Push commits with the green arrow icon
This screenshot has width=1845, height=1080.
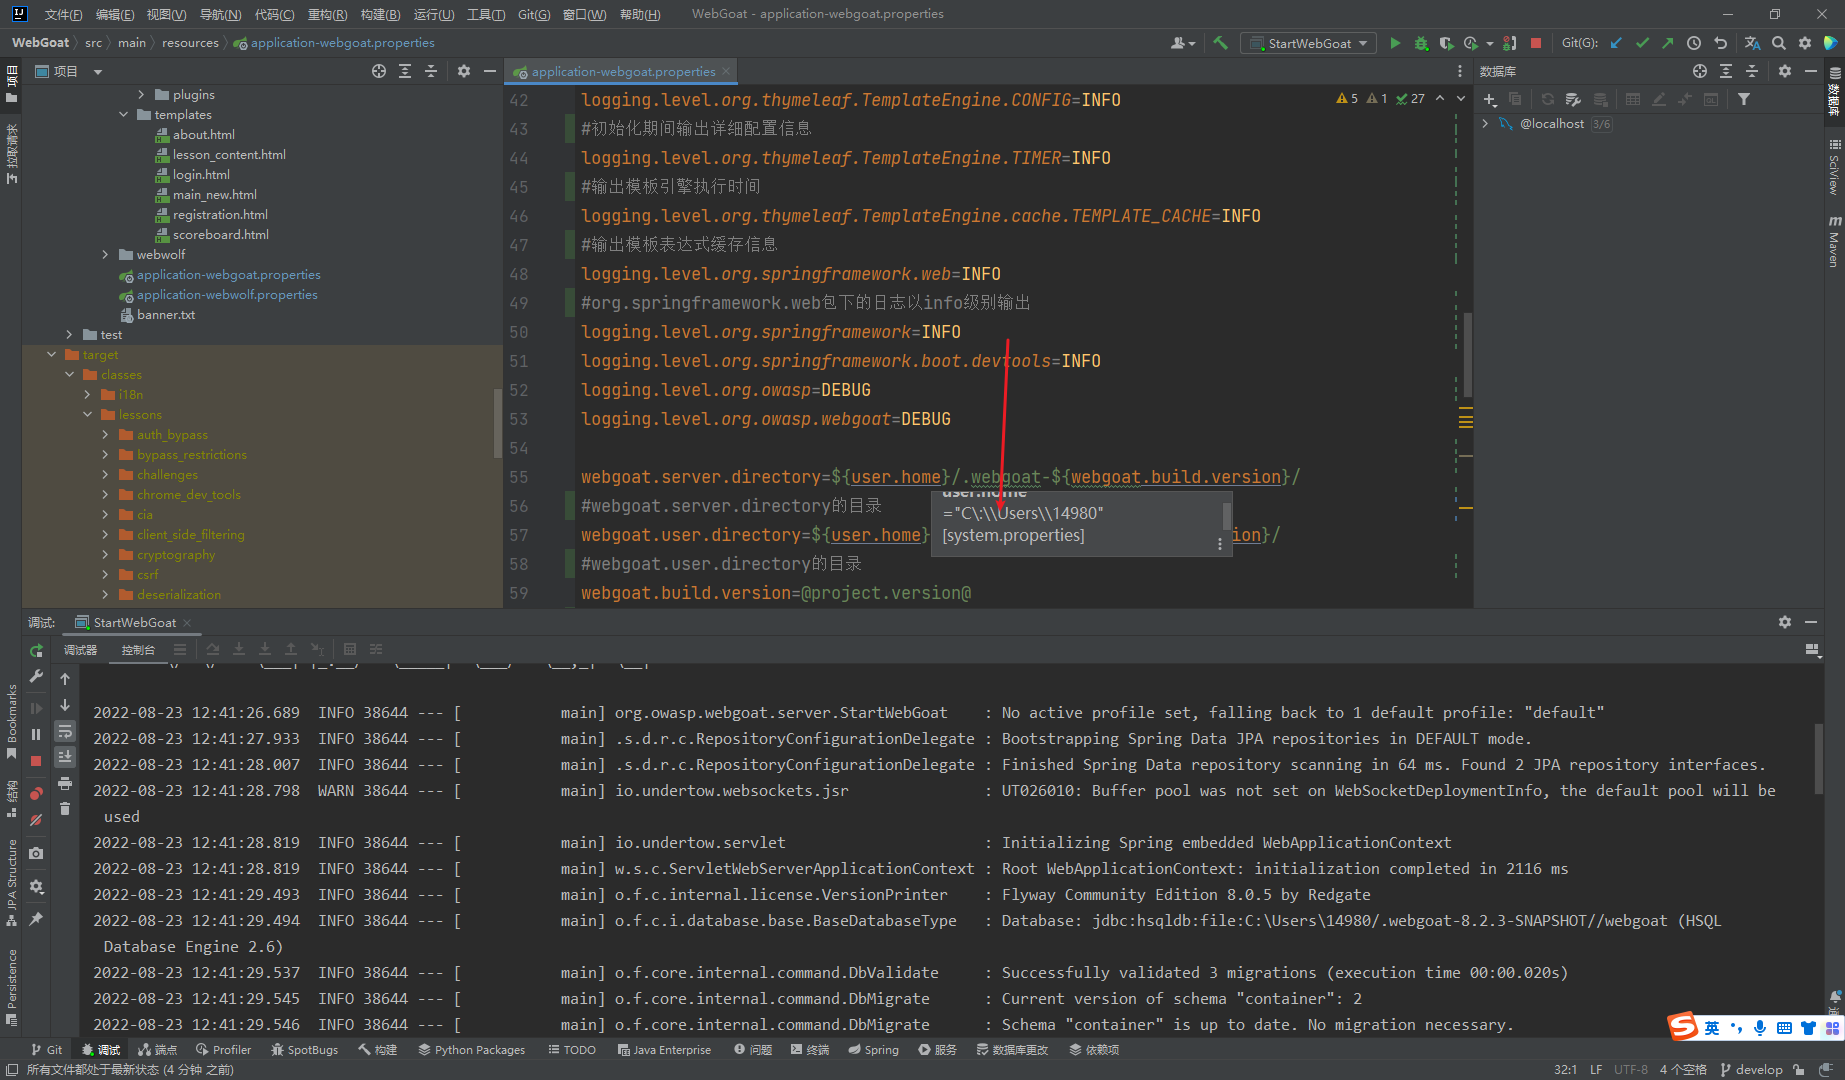[x=1667, y=43]
